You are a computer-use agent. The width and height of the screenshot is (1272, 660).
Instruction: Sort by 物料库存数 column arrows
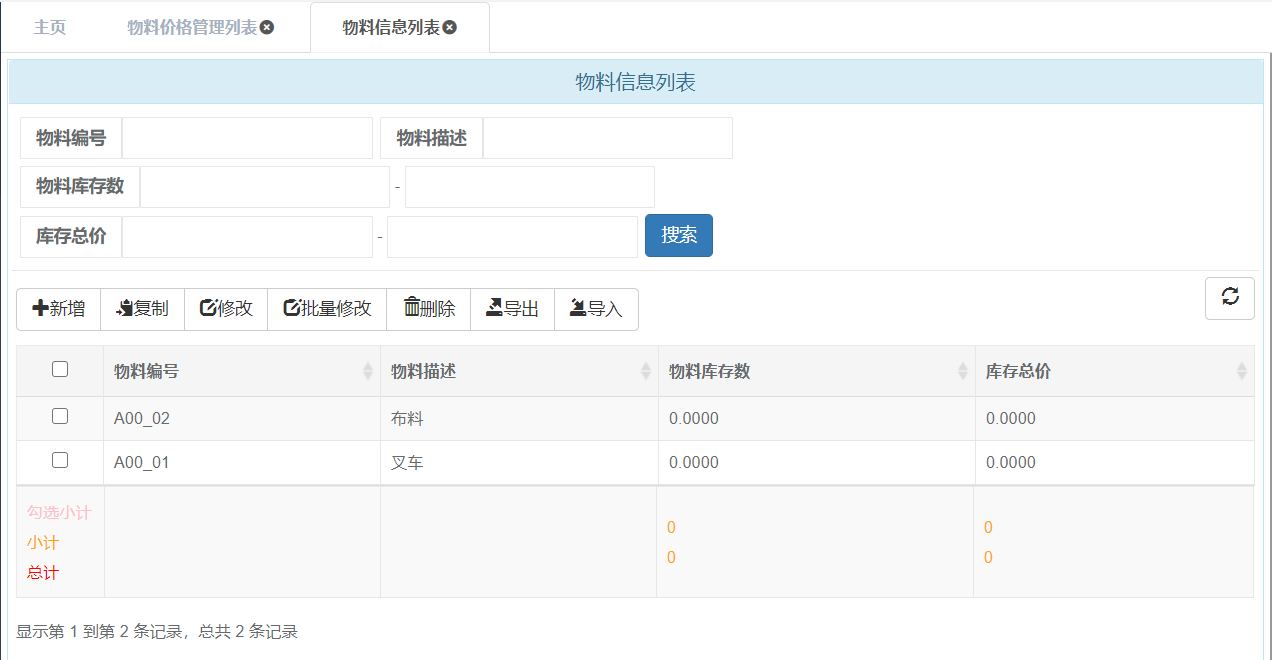[x=963, y=371]
